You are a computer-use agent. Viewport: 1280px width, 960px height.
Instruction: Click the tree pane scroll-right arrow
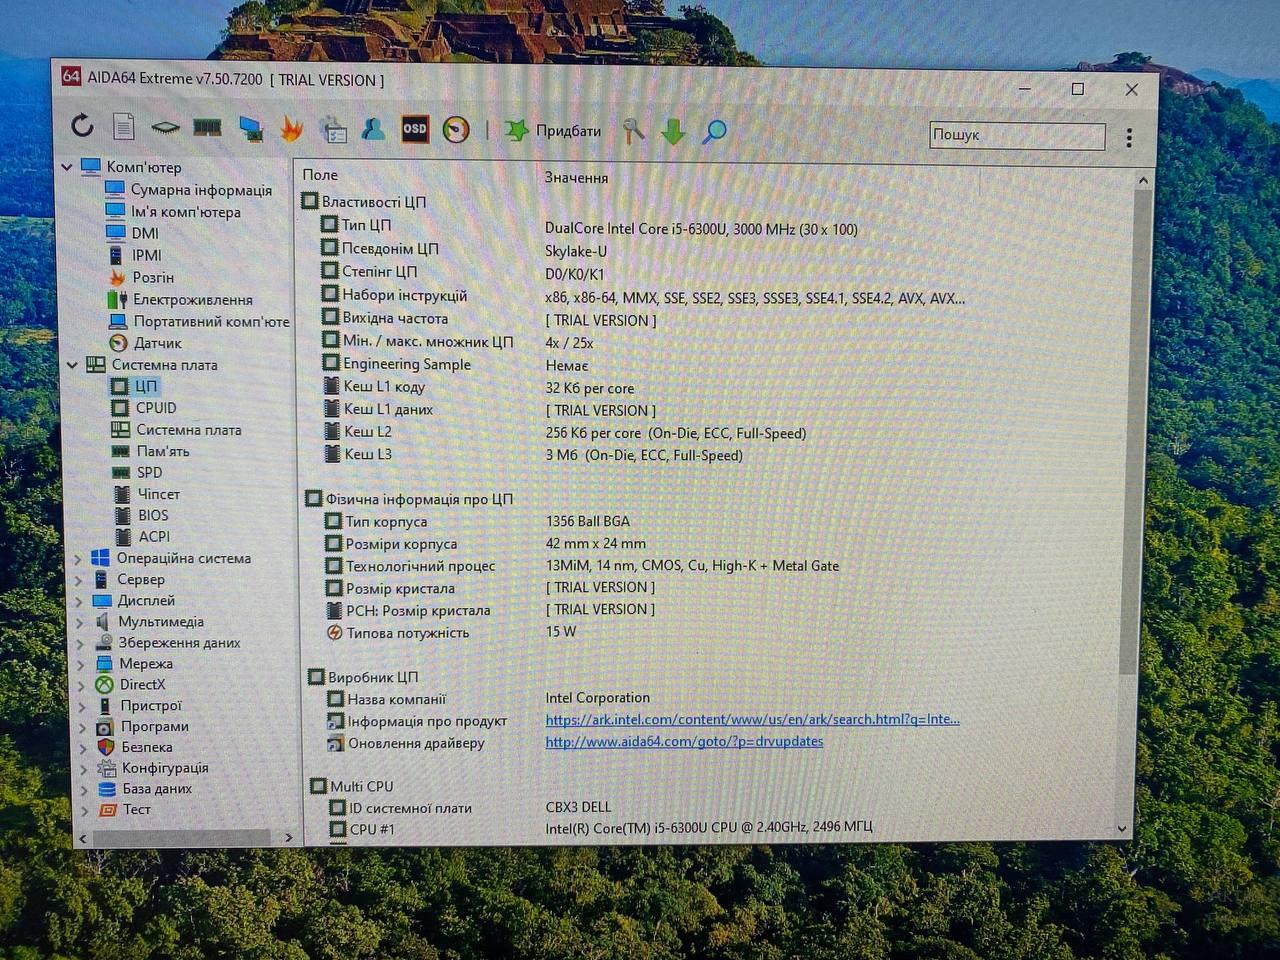pos(288,837)
